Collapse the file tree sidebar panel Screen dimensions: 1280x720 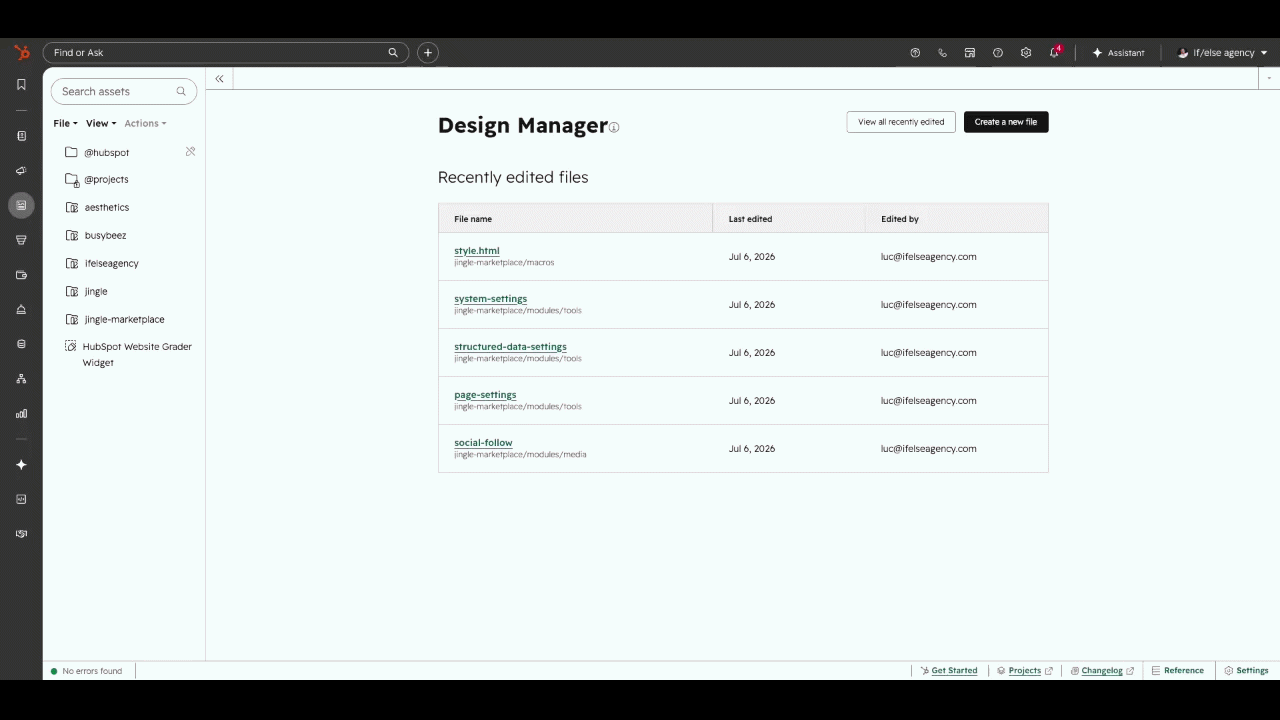(219, 78)
